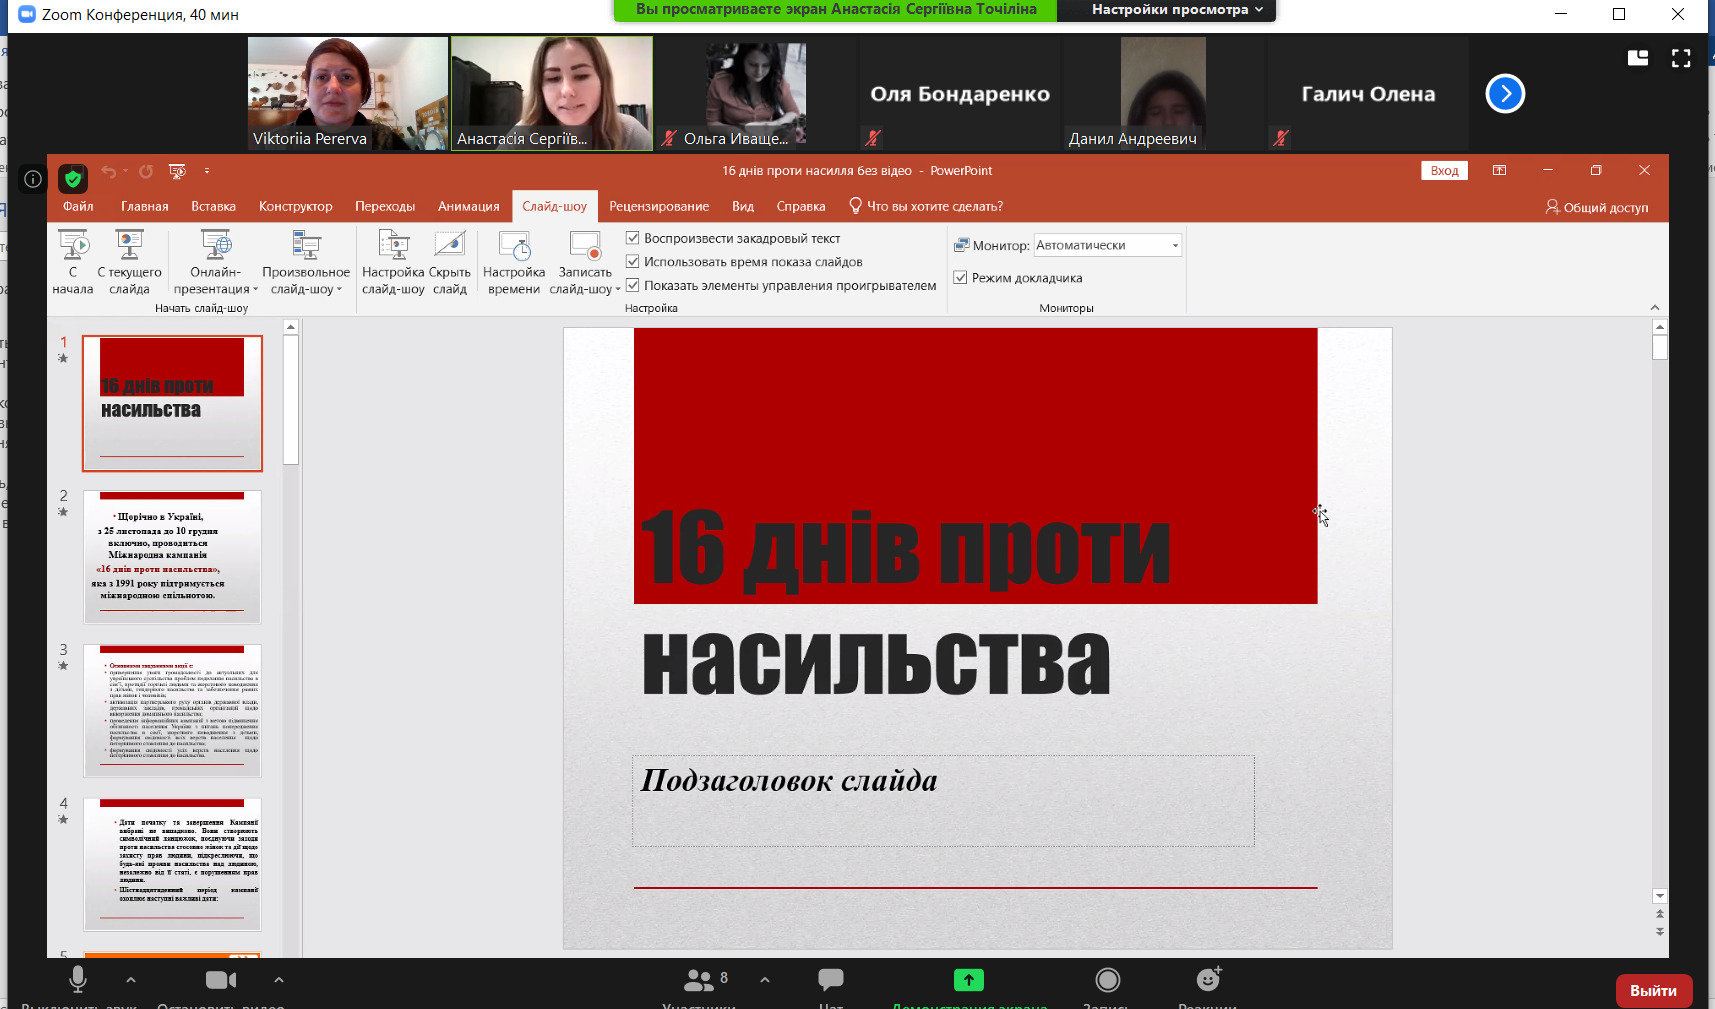Start slideshow from beginning icon
The height and width of the screenshot is (1009, 1715).
(x=73, y=245)
